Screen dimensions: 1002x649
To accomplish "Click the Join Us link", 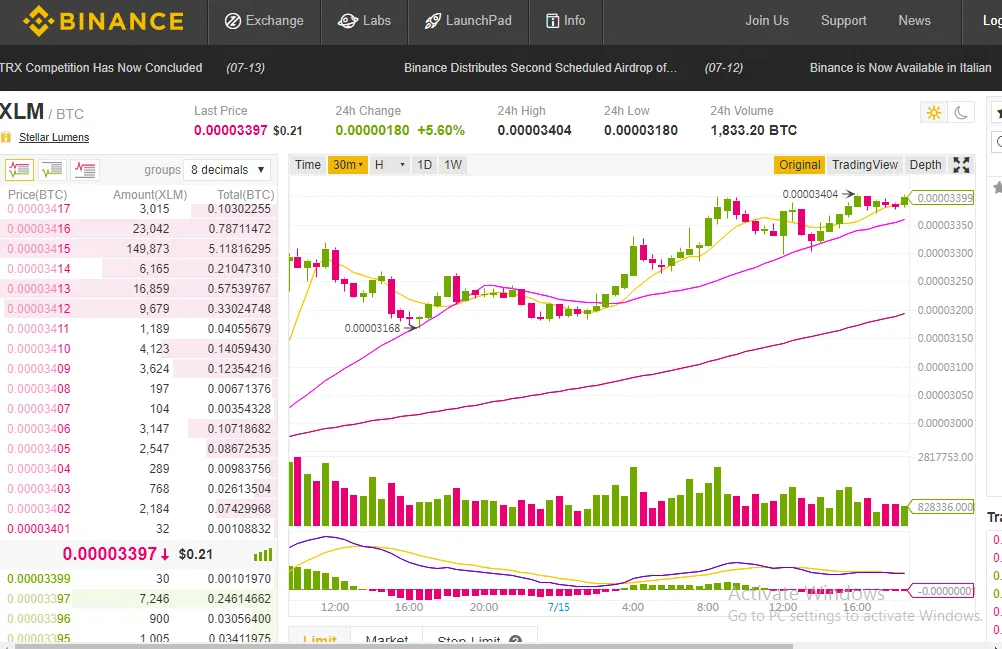I will 767,20.
